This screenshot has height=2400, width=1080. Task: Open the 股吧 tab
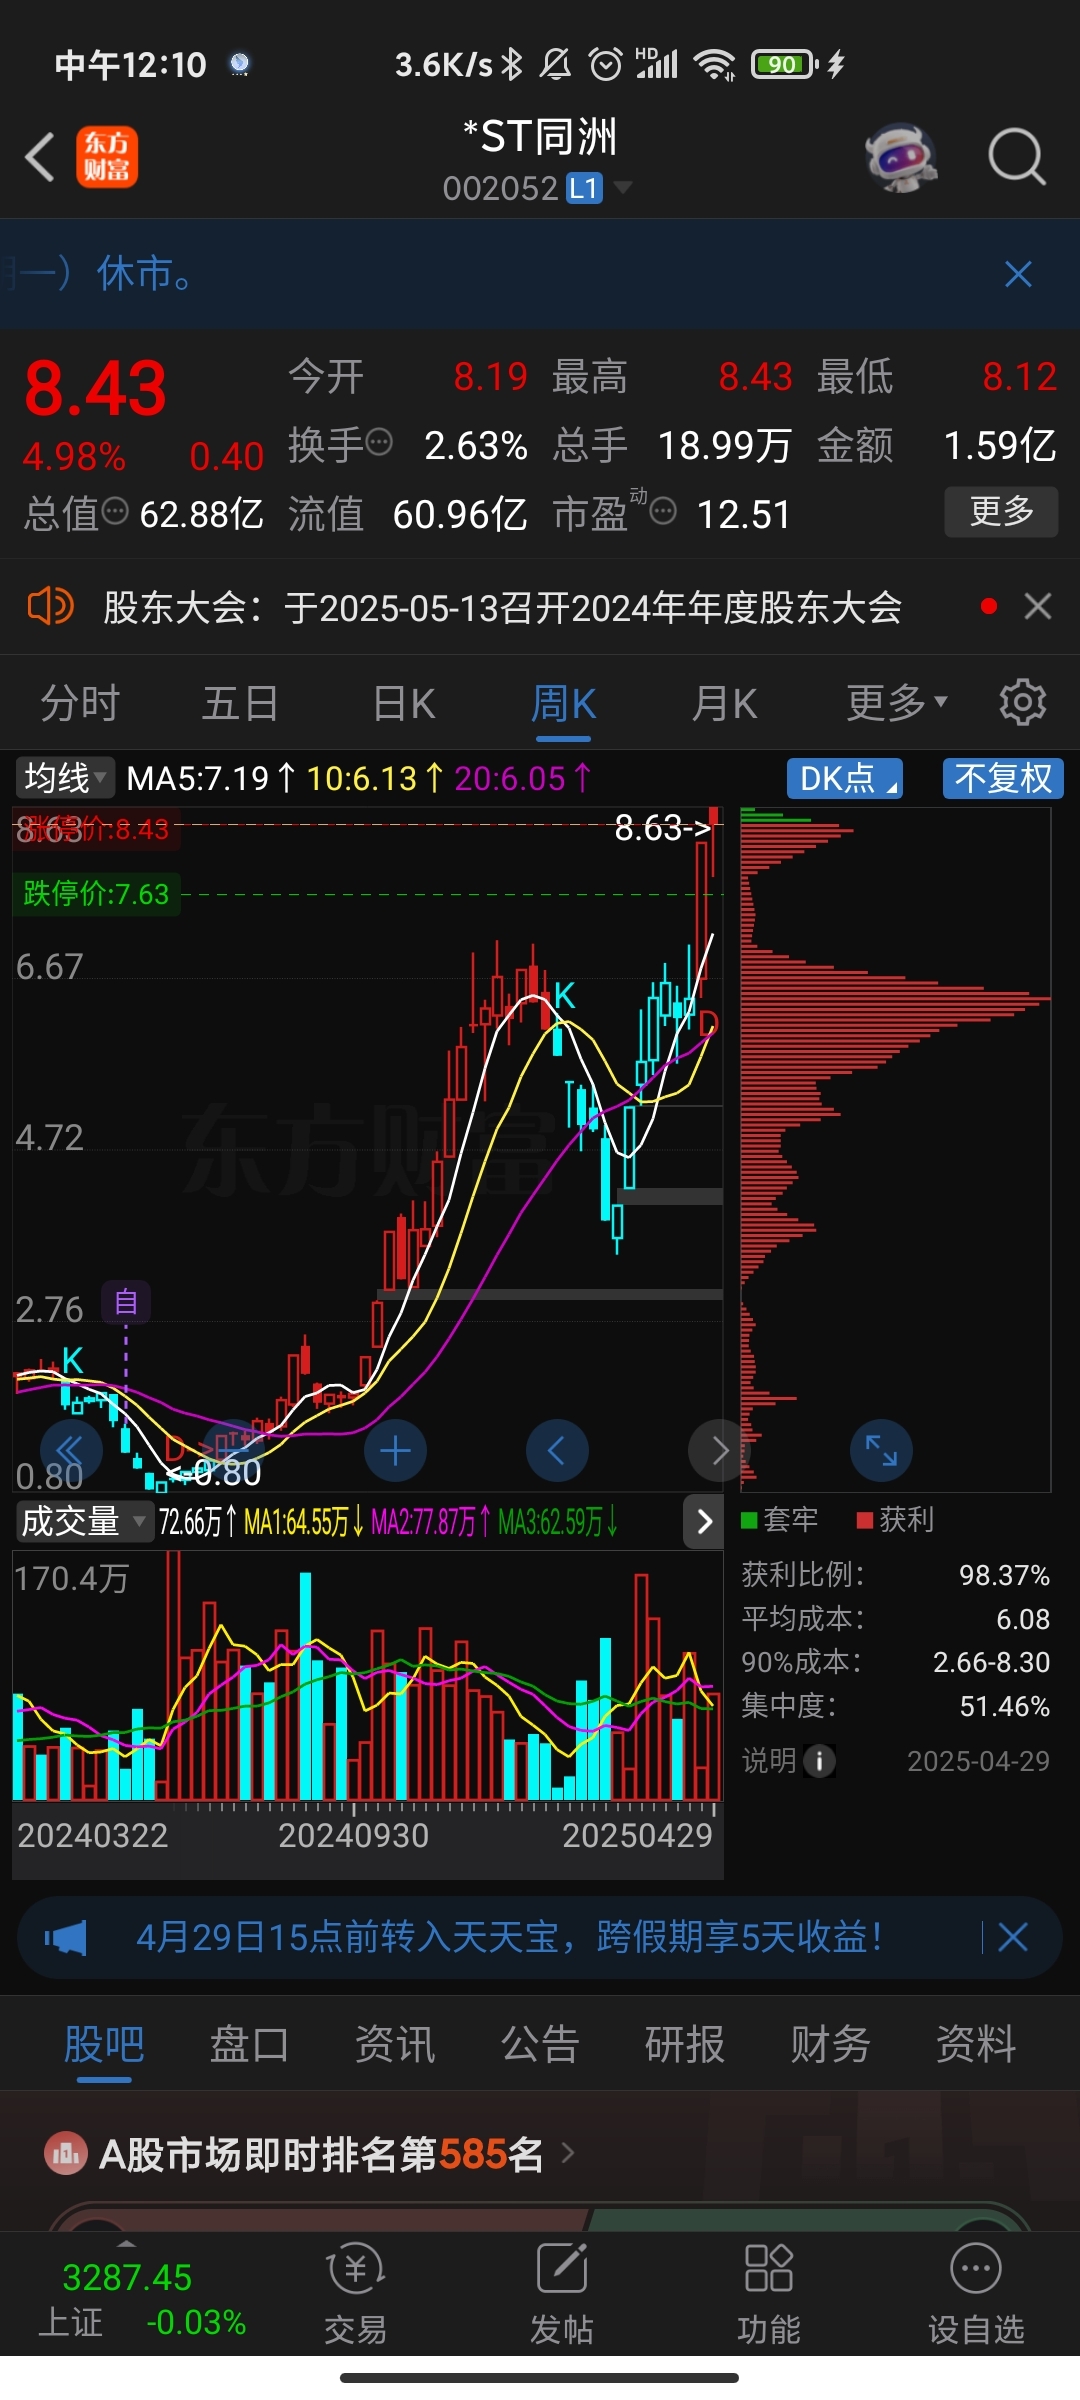[x=104, y=2043]
